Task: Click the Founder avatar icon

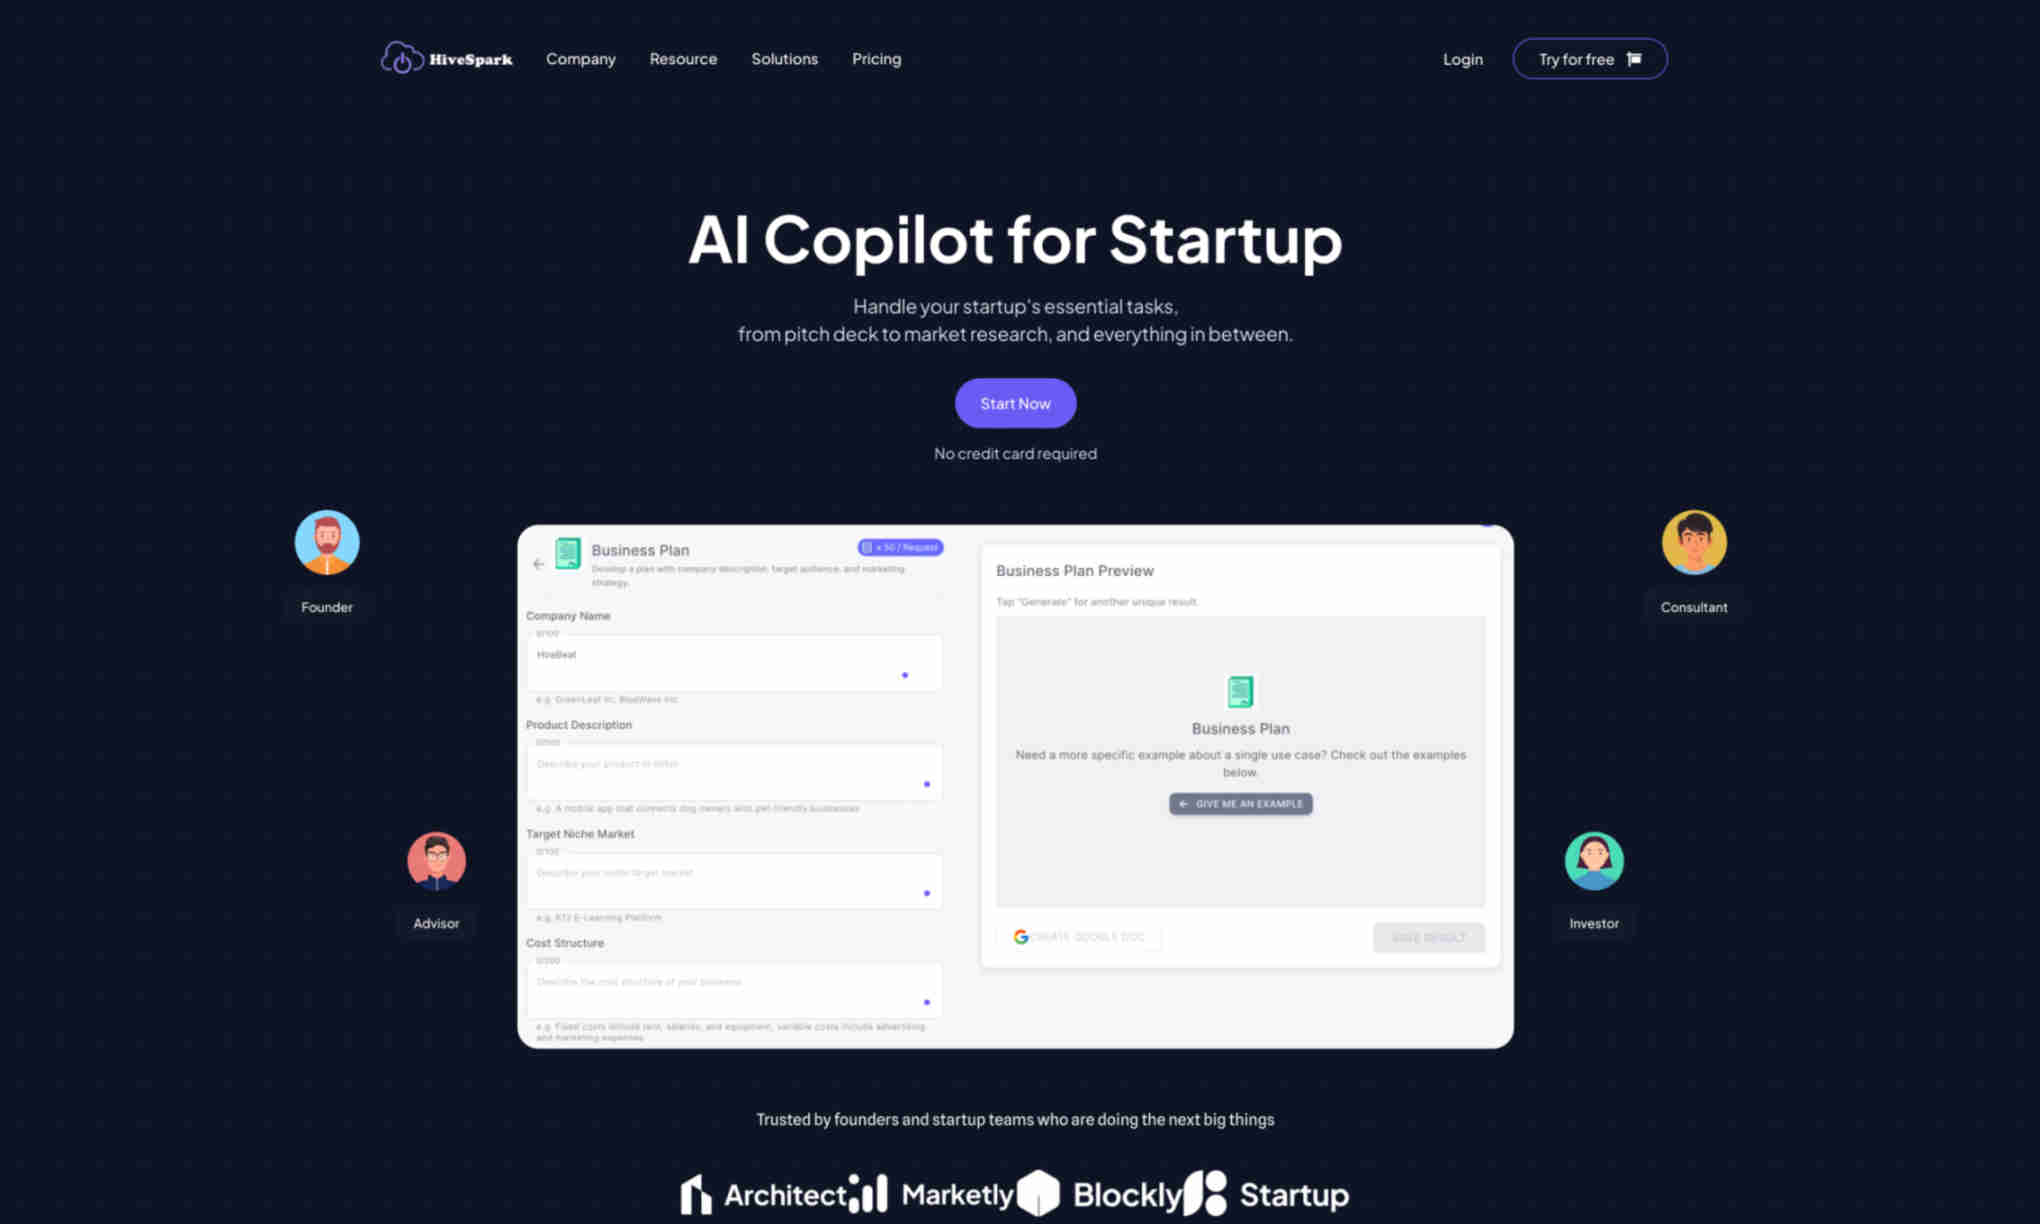Action: [x=326, y=544]
